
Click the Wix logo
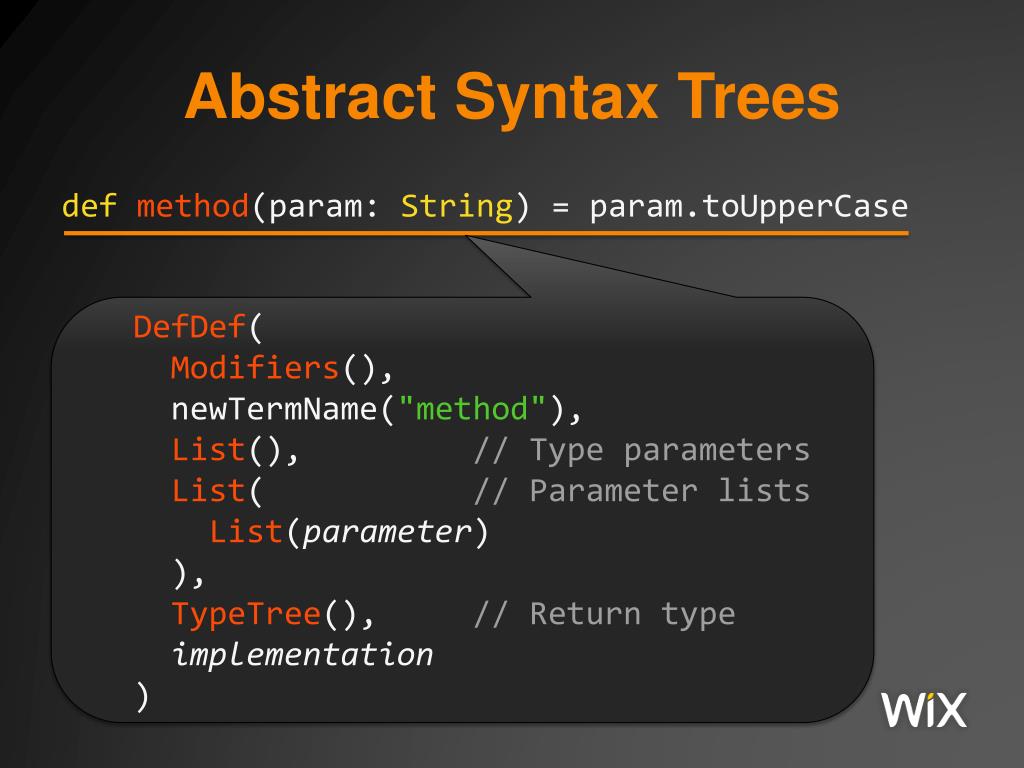pyautogui.click(x=923, y=709)
